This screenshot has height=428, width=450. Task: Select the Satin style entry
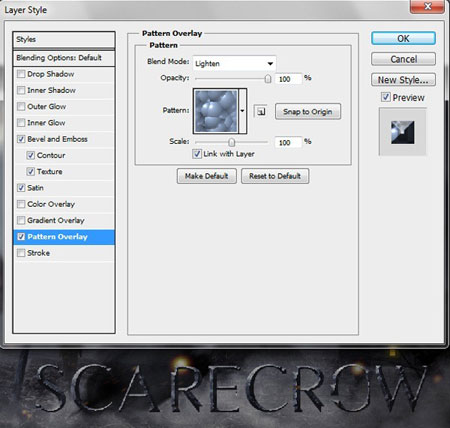pos(64,188)
